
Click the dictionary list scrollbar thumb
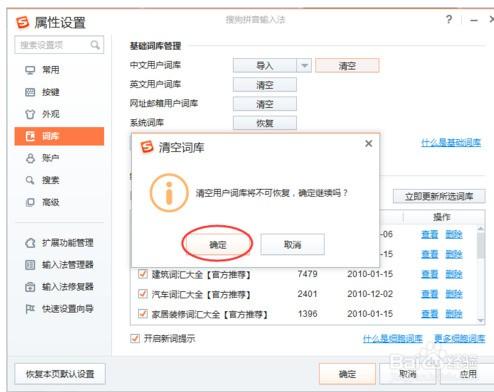tap(480, 245)
